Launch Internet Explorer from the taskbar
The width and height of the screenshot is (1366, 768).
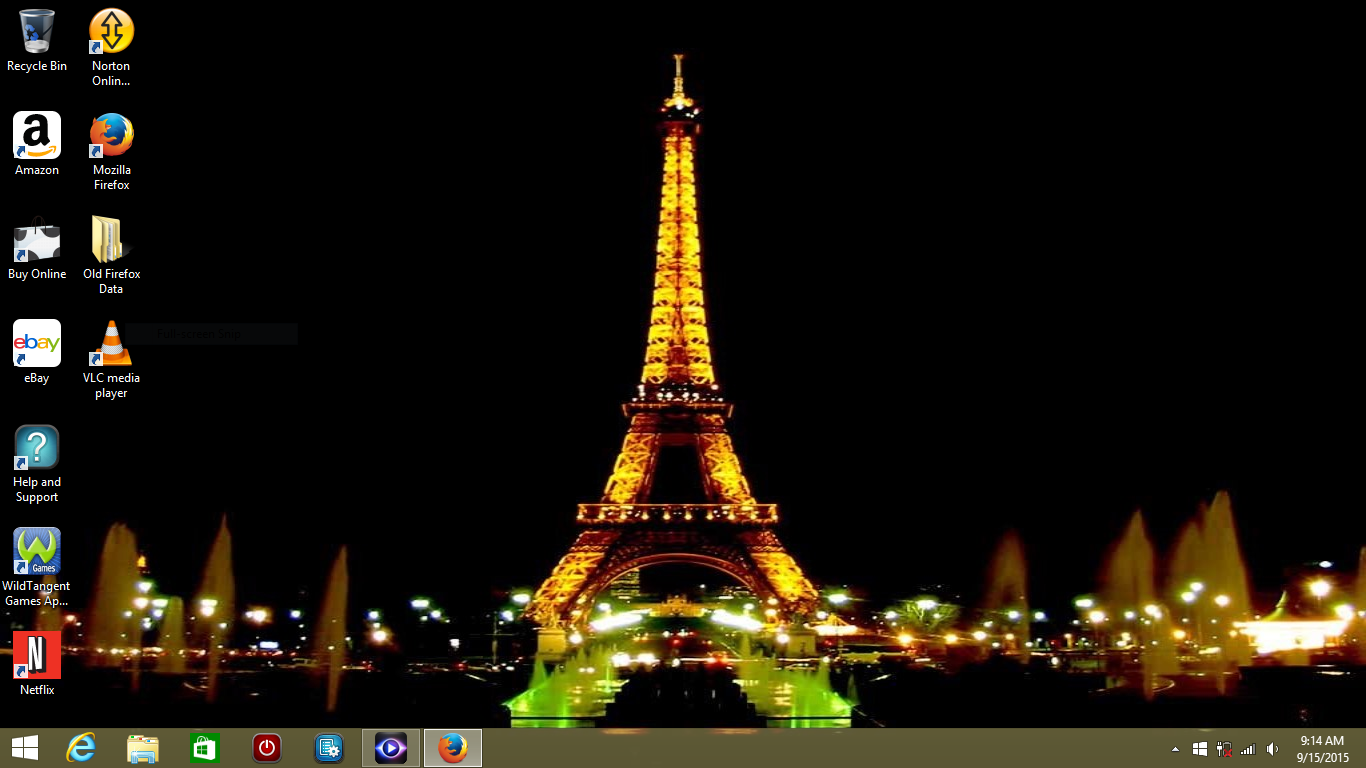(81, 748)
